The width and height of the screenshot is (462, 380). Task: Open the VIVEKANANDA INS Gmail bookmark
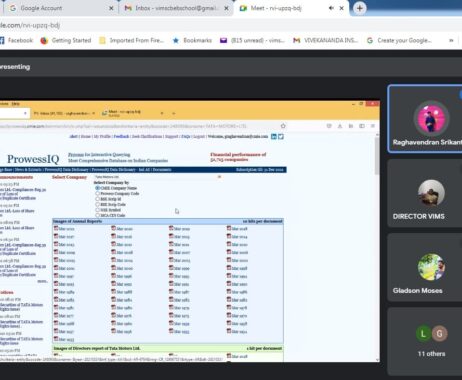[325, 40]
